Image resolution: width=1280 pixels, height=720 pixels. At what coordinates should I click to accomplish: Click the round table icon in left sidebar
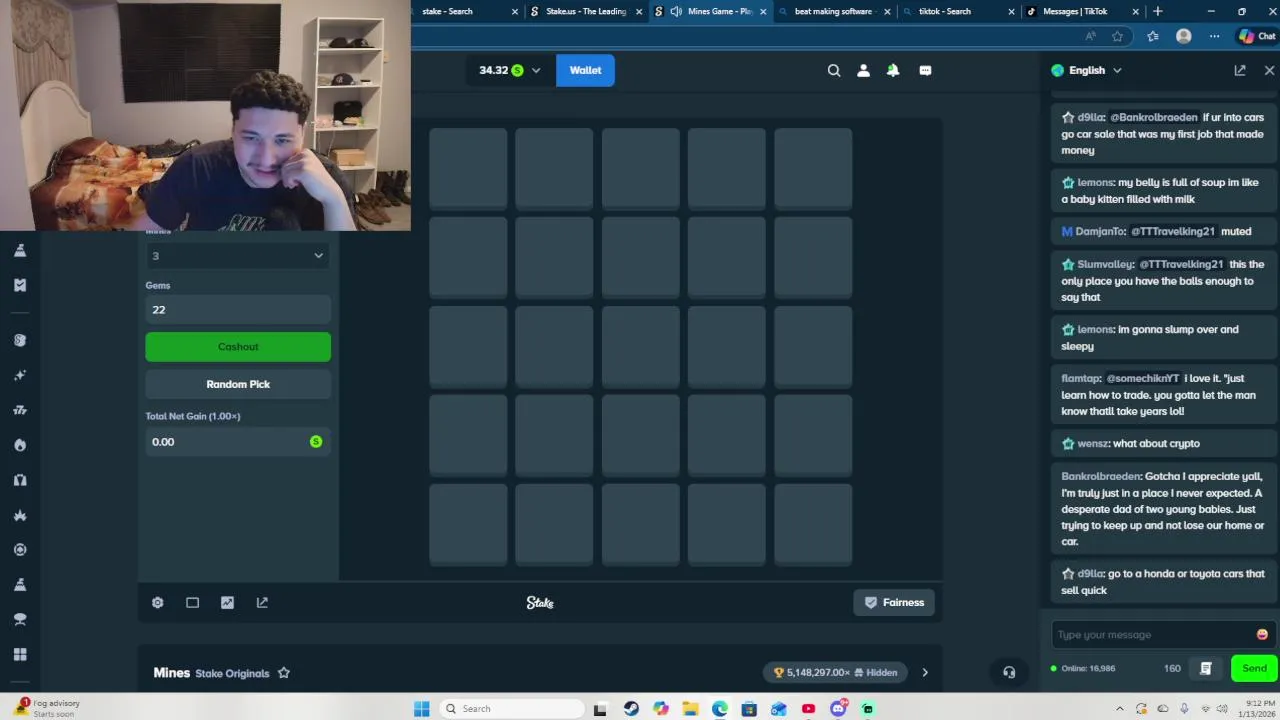20,620
